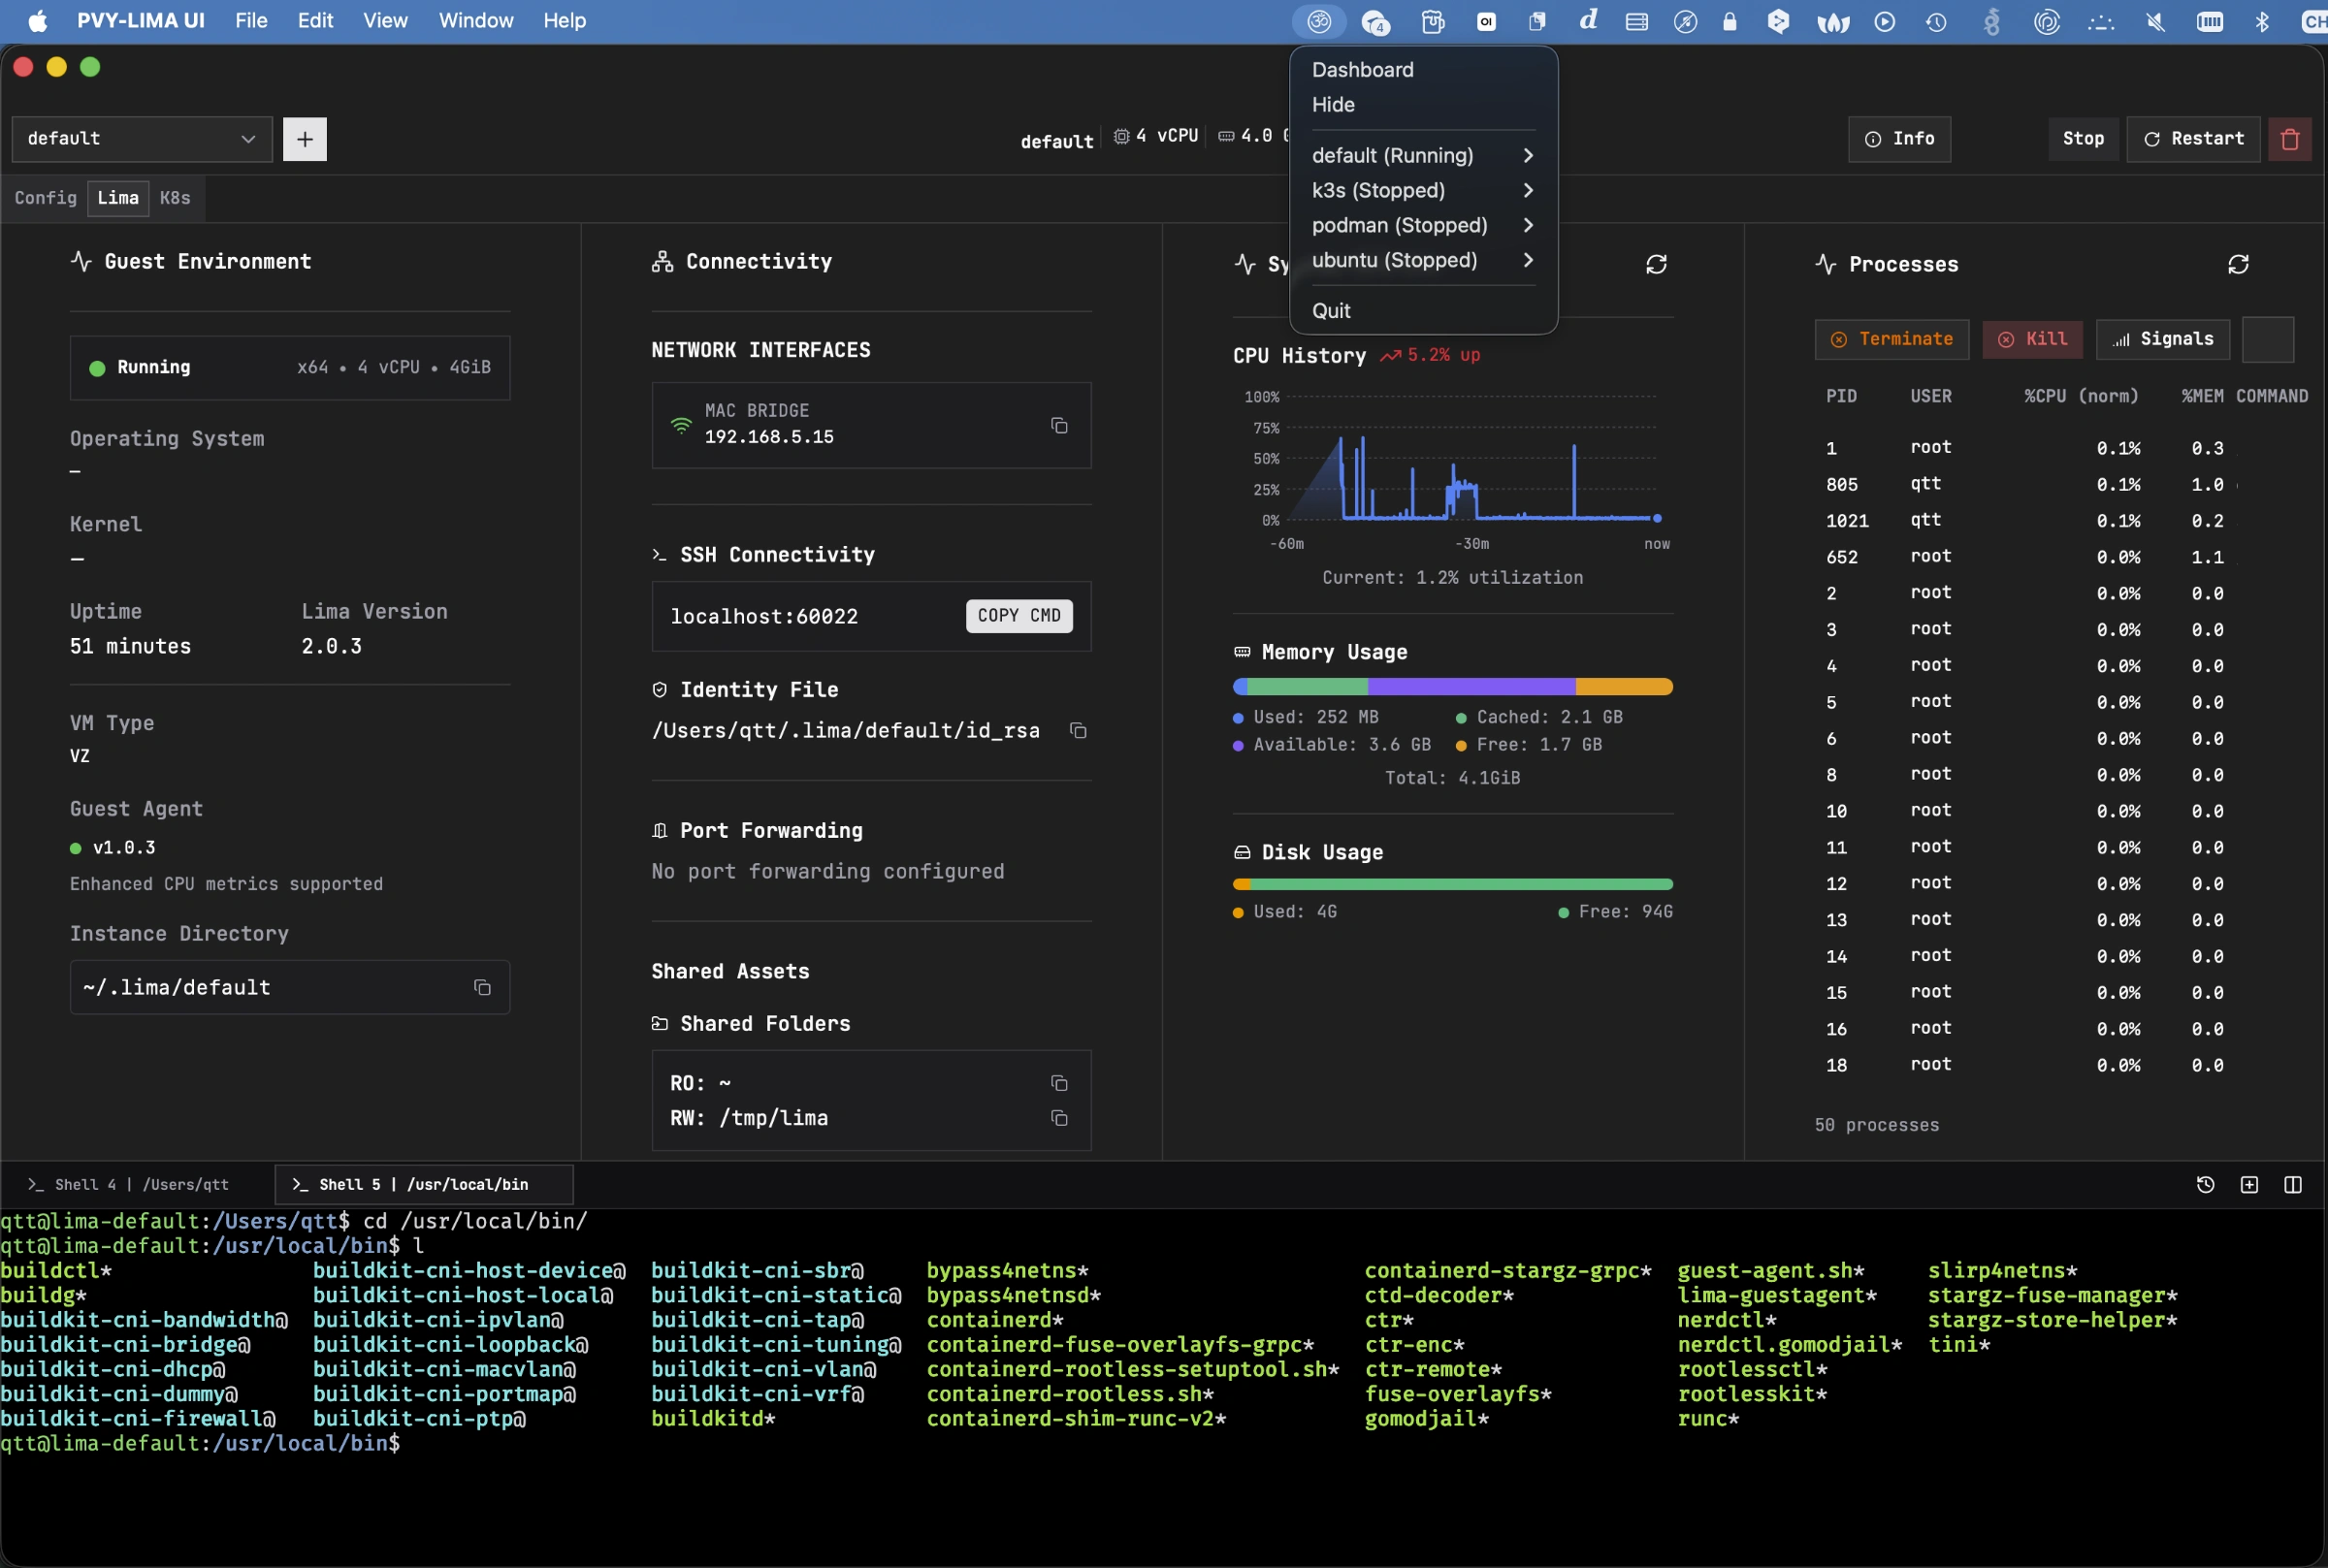Switch to the Config tab

tap(45, 198)
